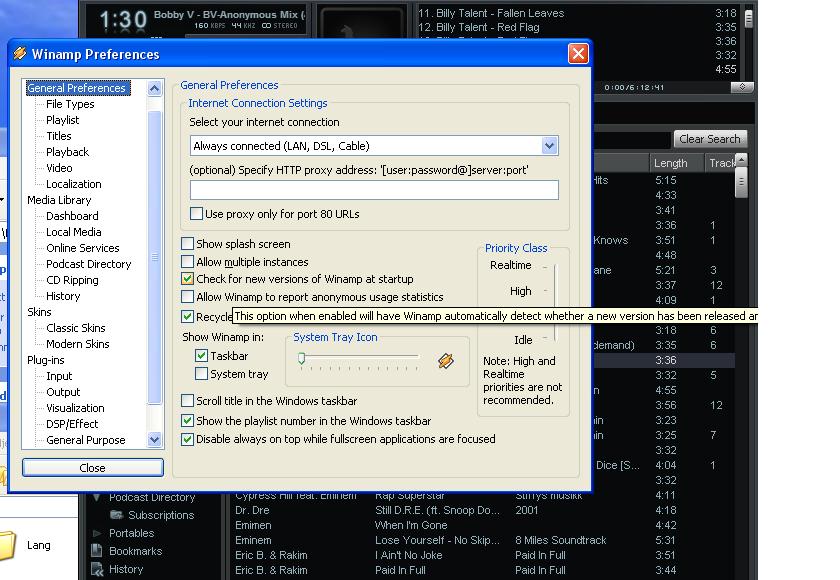Select File Types in the preferences tree

(x=70, y=104)
